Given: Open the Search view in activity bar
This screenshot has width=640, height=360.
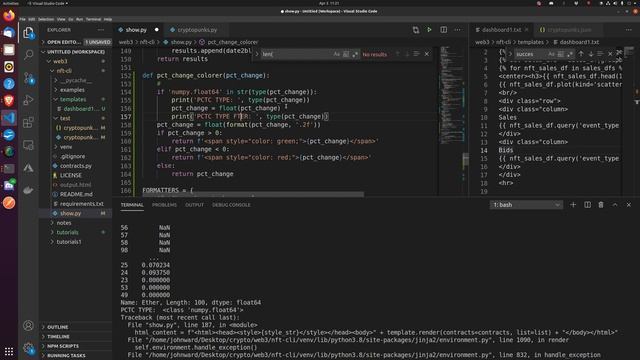Looking at the screenshot, I should click(x=29, y=54).
